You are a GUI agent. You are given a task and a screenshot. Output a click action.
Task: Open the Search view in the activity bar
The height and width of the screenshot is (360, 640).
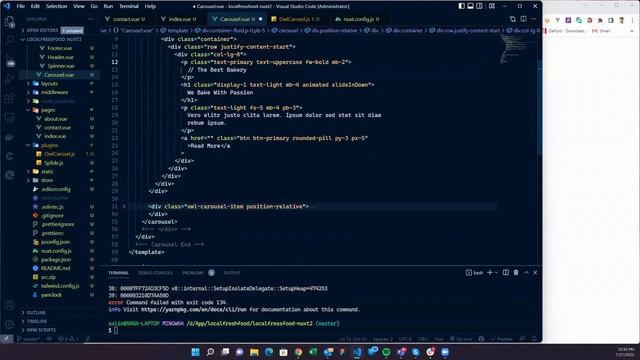[x=9, y=40]
